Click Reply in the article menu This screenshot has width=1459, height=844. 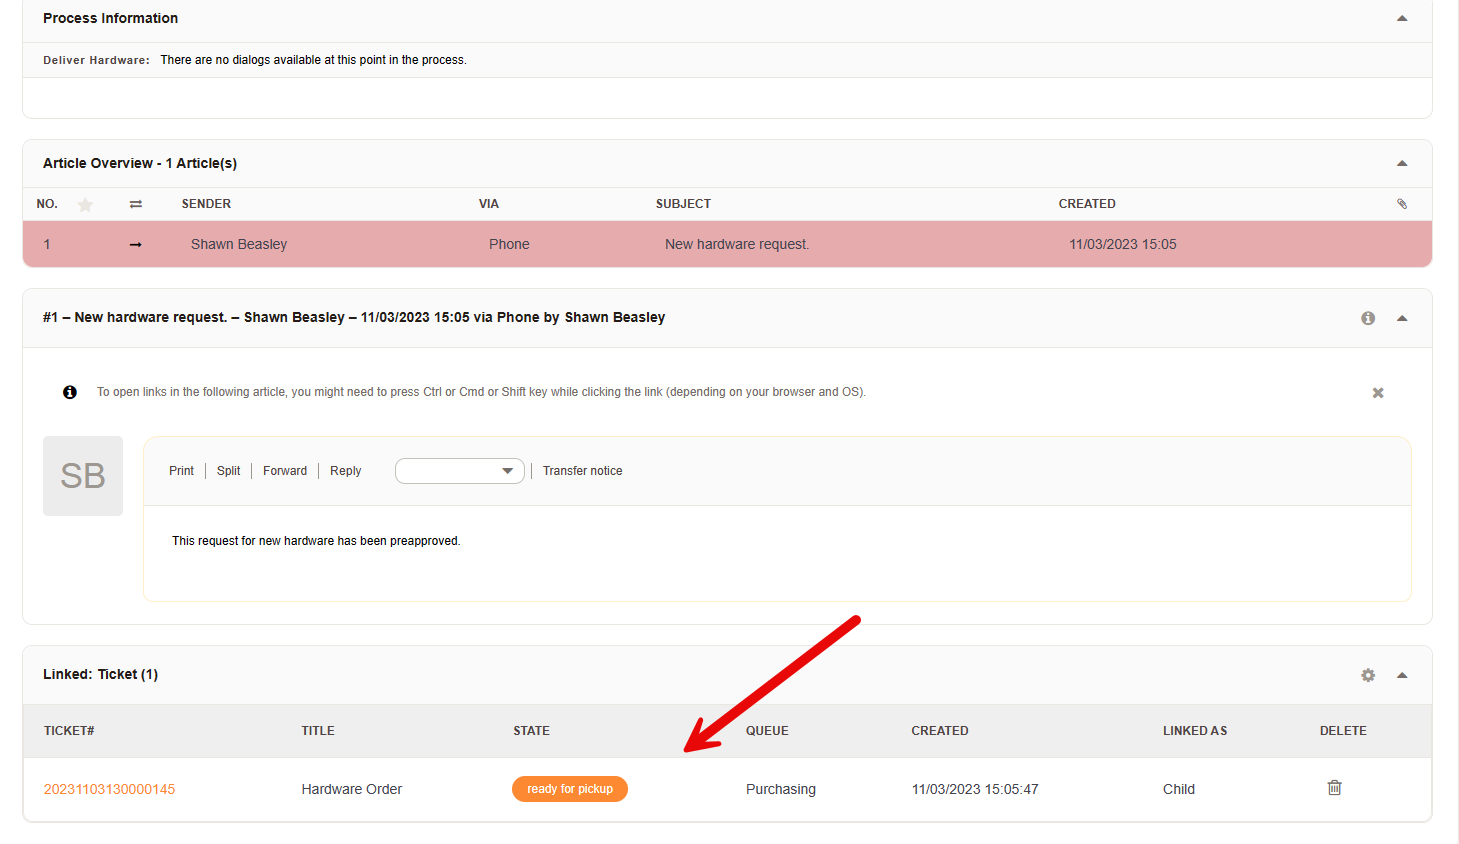coord(345,471)
